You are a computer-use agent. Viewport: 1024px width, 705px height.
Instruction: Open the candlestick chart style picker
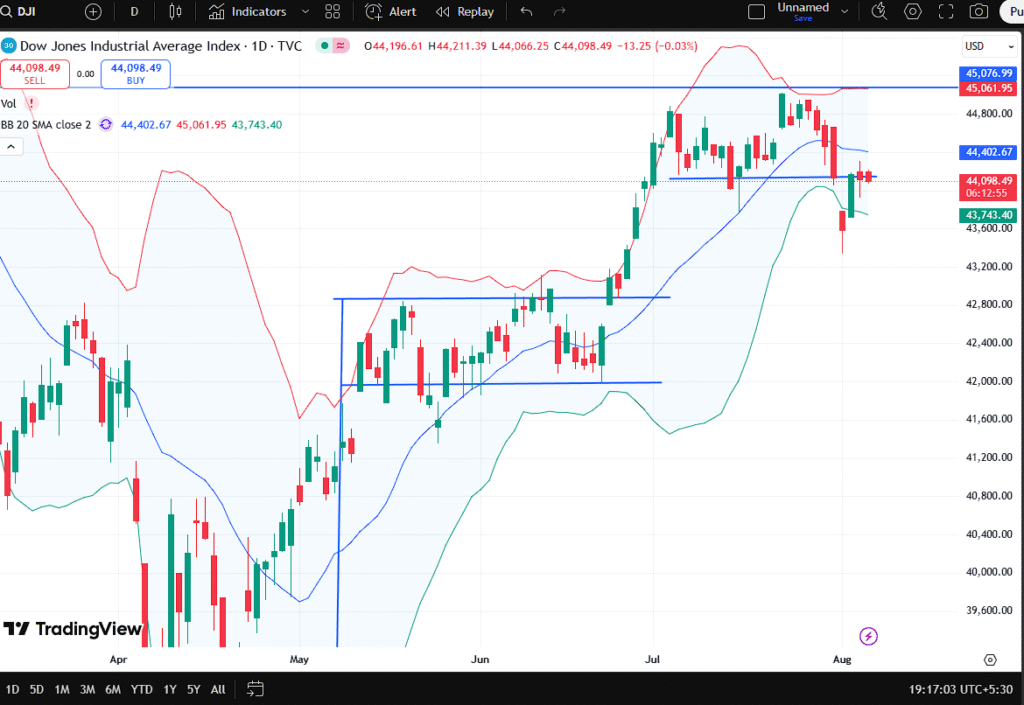[176, 12]
